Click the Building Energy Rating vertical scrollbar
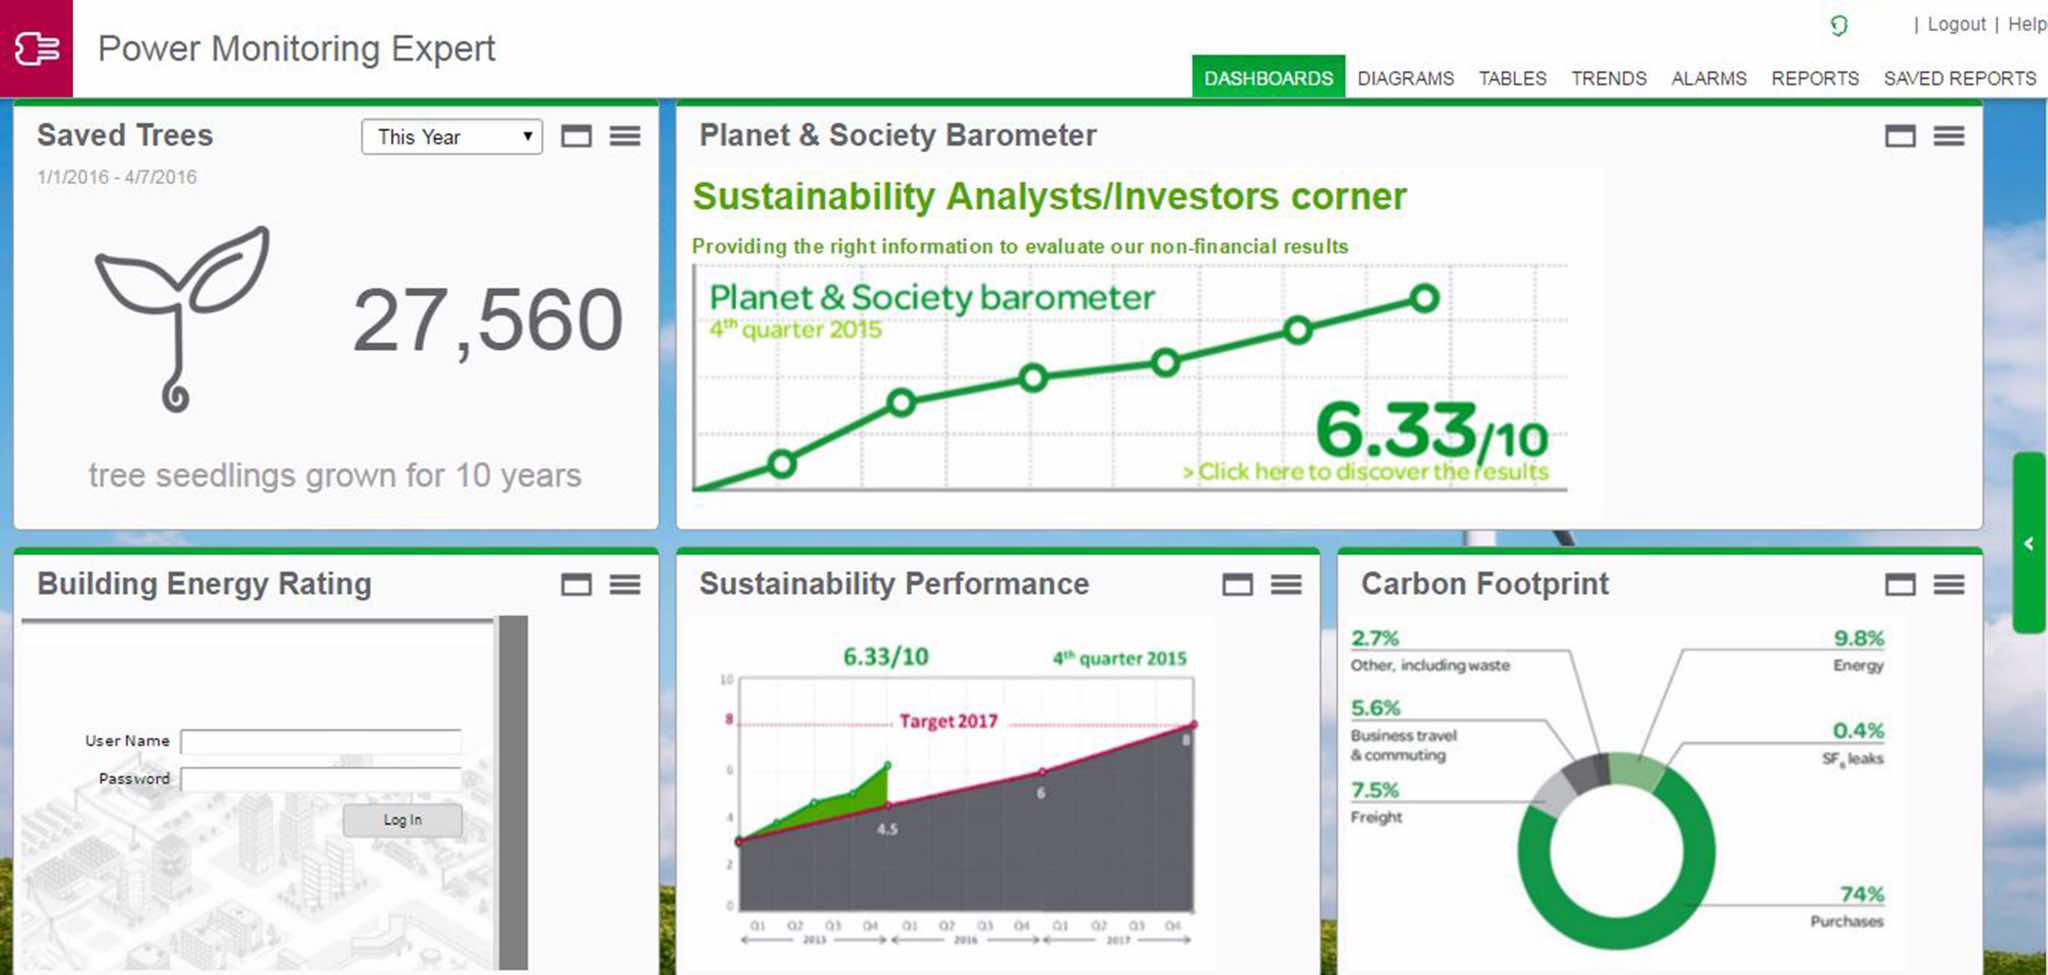This screenshot has height=975, width=2048. coord(513,792)
